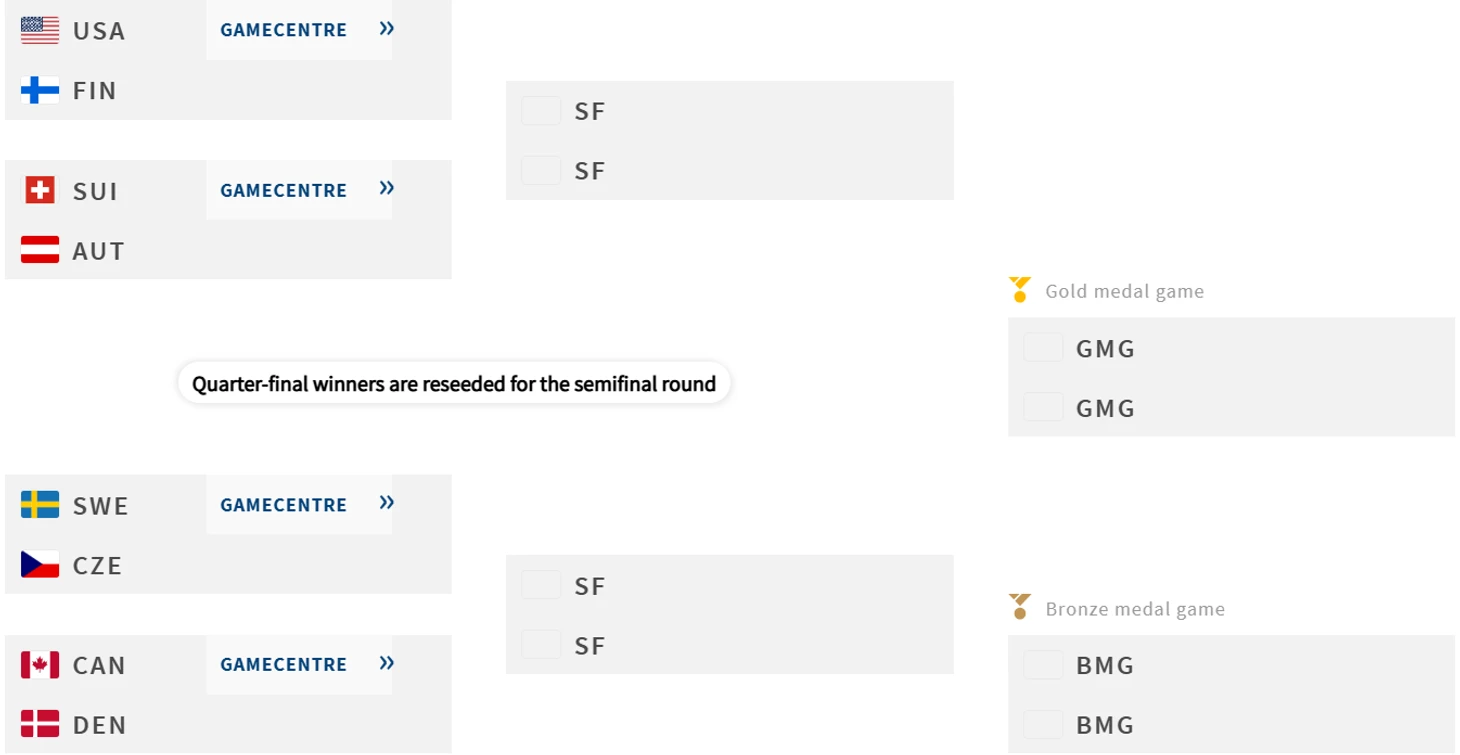Click the Finland flag icon
Viewport: 1460px width, 755px height.
coord(40,90)
